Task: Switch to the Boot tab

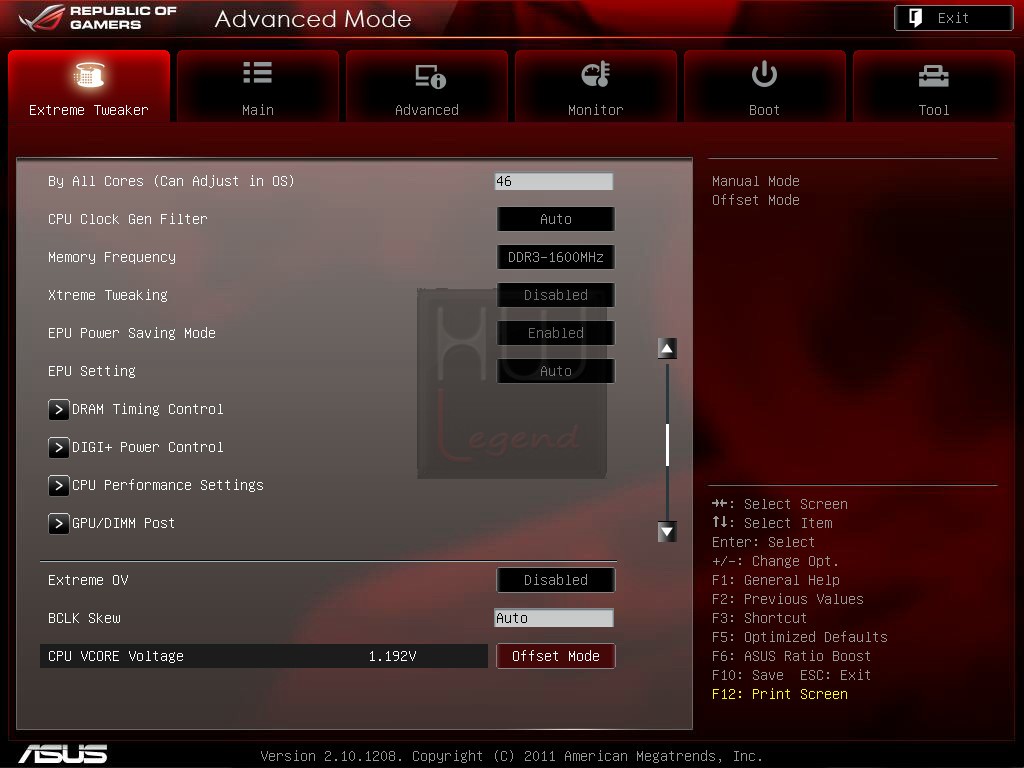Action: (764, 86)
